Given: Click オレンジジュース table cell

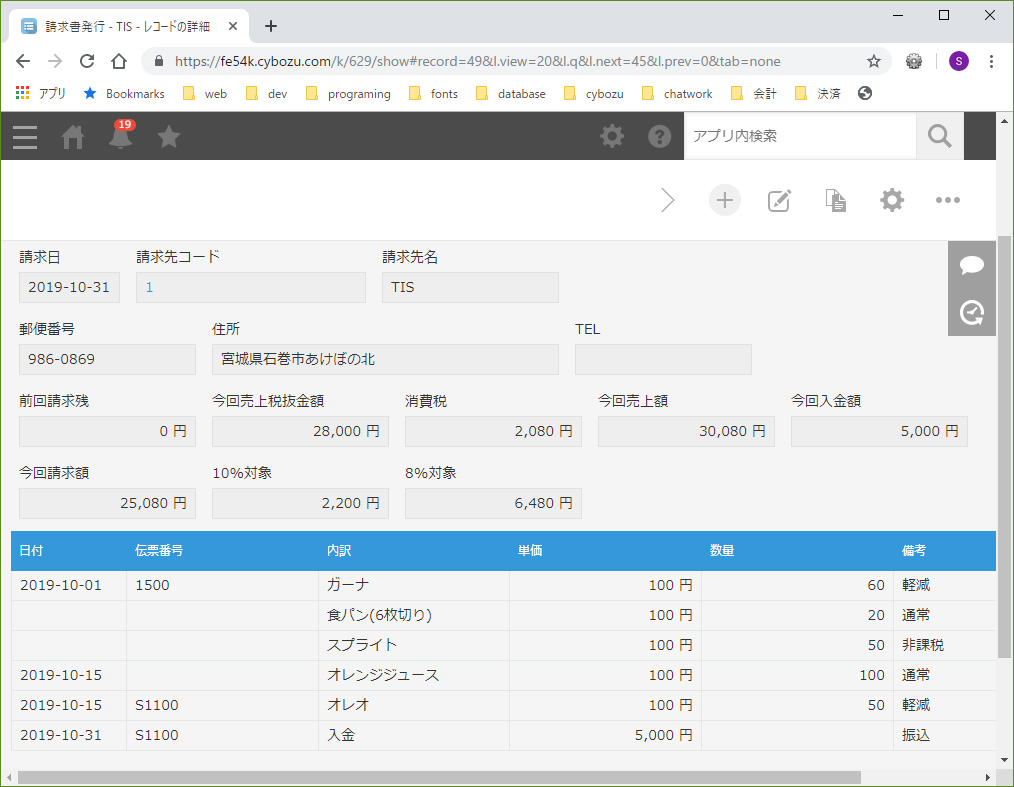Looking at the screenshot, I should pos(414,675).
